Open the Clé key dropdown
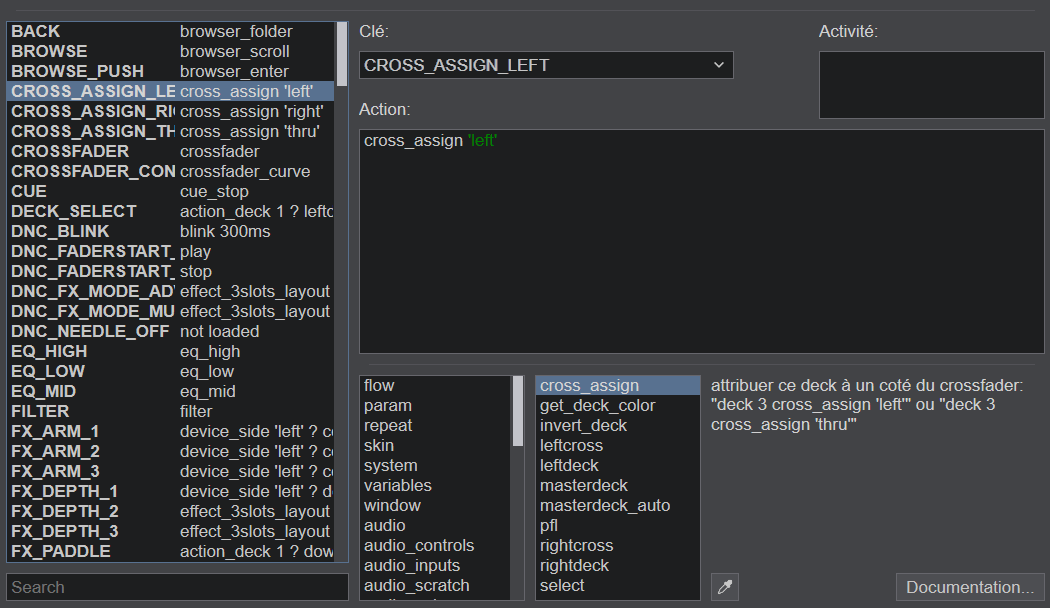Image resolution: width=1050 pixels, height=608 pixels. click(546, 65)
